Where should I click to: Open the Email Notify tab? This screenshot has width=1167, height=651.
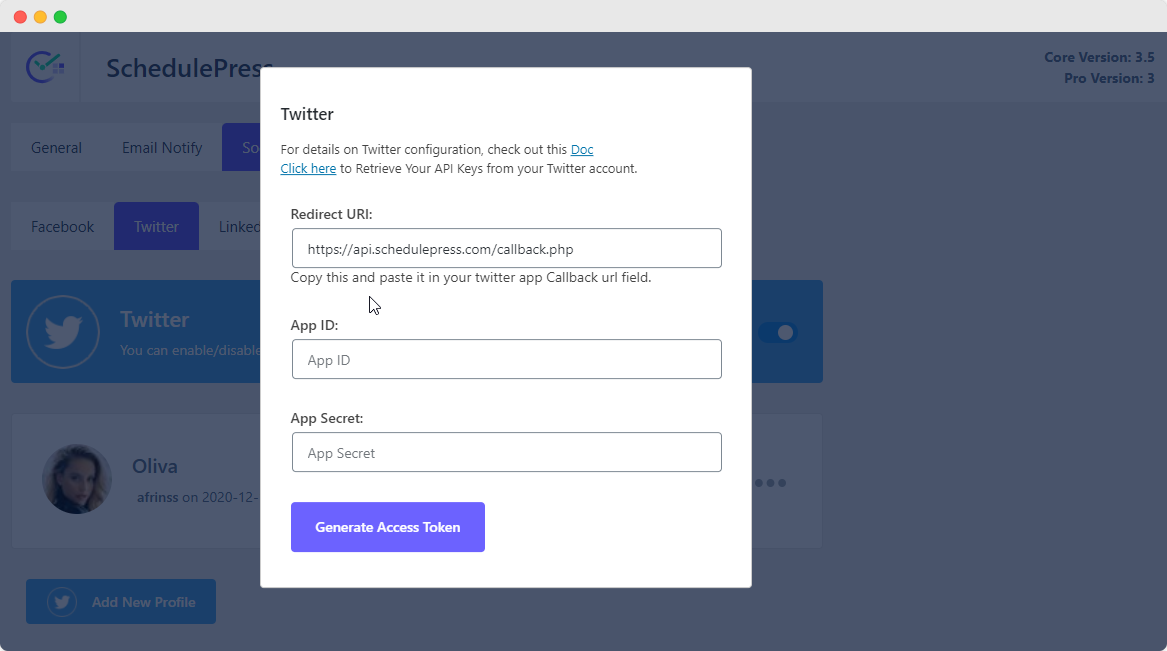tap(162, 147)
